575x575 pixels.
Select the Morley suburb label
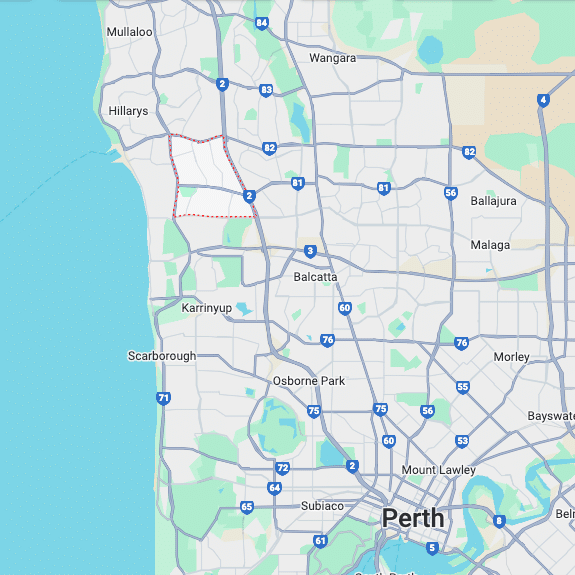tap(511, 357)
